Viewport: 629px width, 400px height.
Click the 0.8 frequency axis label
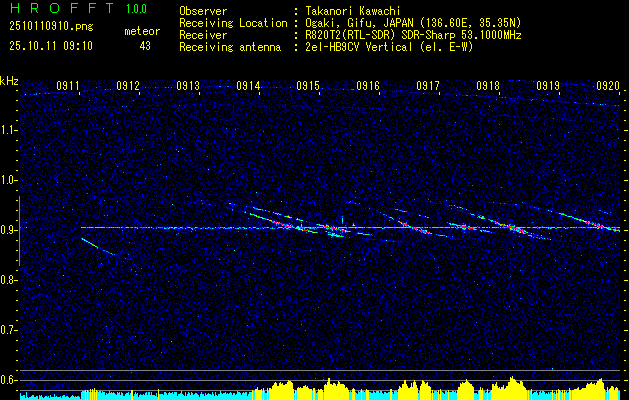(8, 280)
